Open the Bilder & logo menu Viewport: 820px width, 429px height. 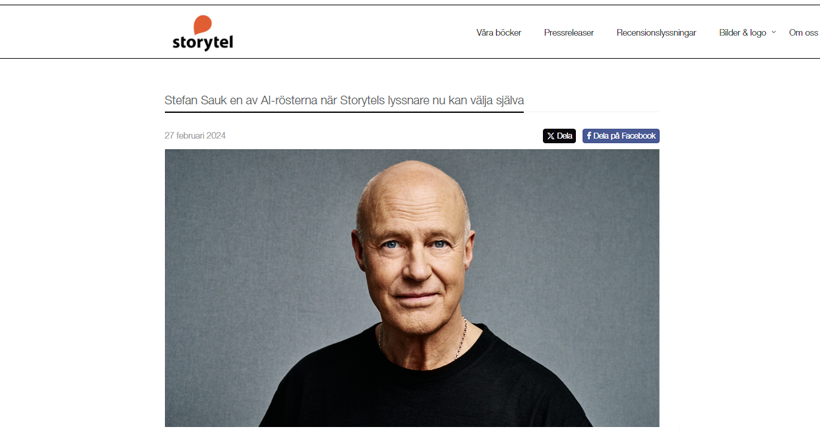pos(742,32)
